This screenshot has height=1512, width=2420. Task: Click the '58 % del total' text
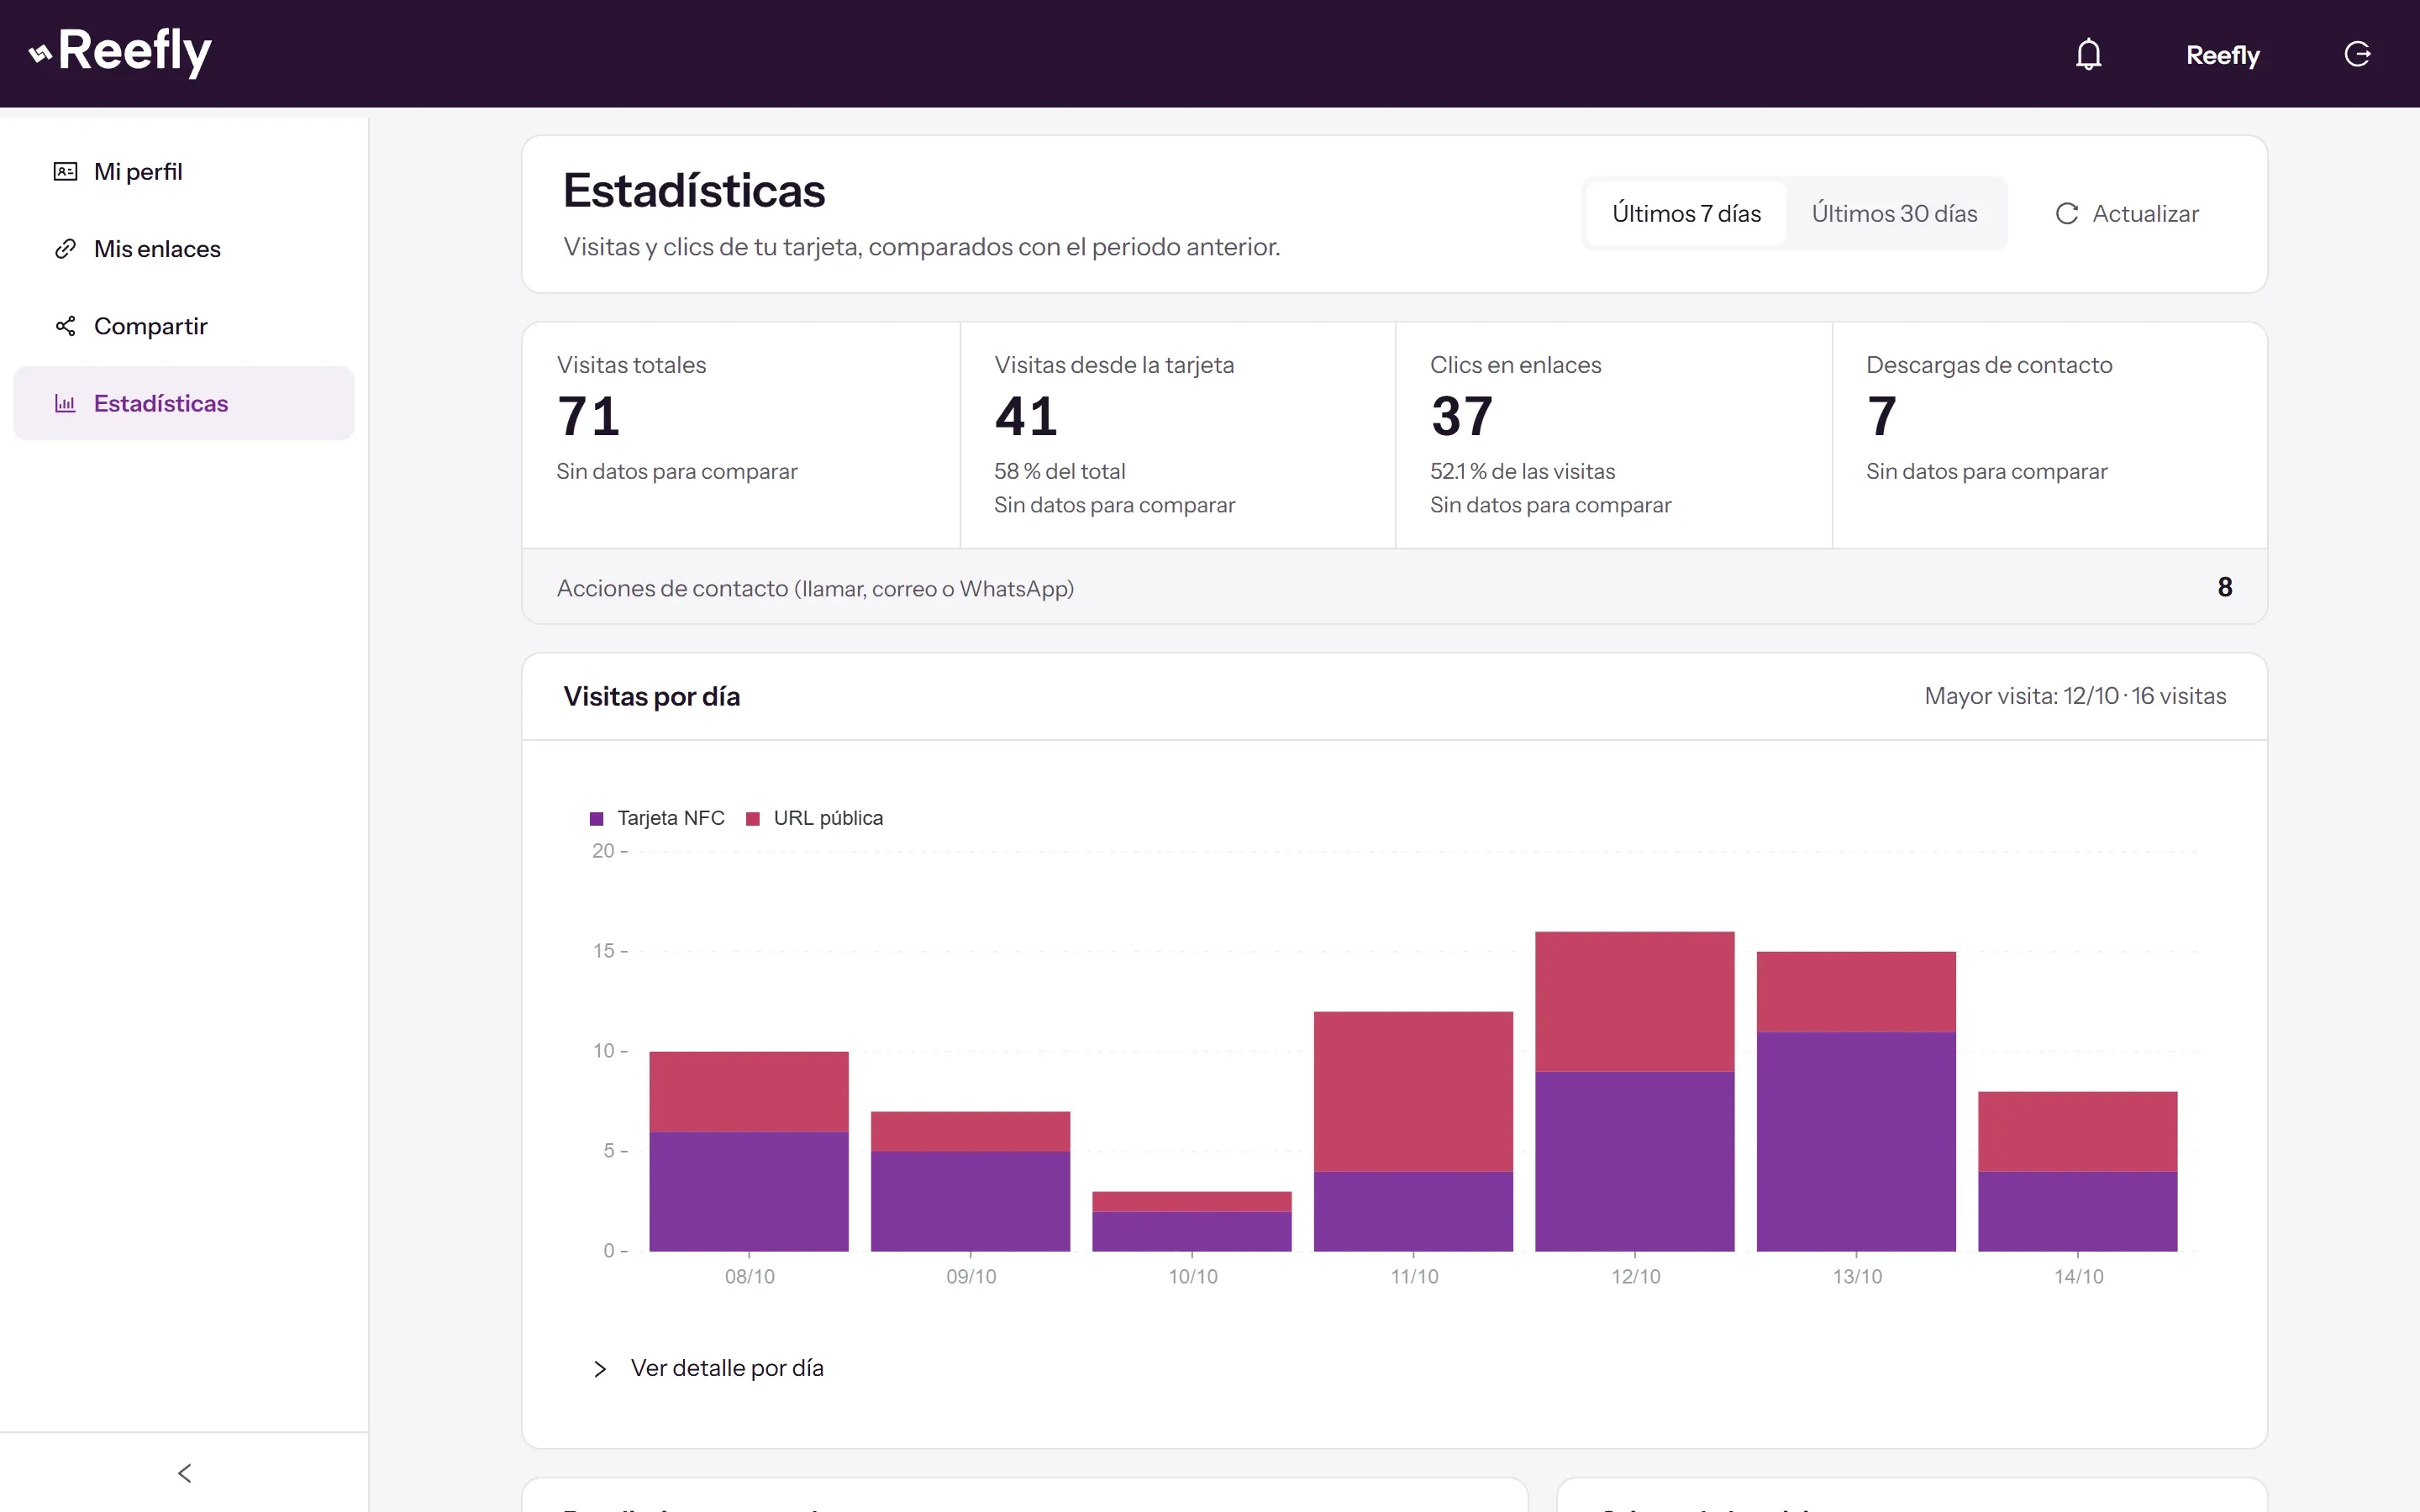coord(1059,471)
